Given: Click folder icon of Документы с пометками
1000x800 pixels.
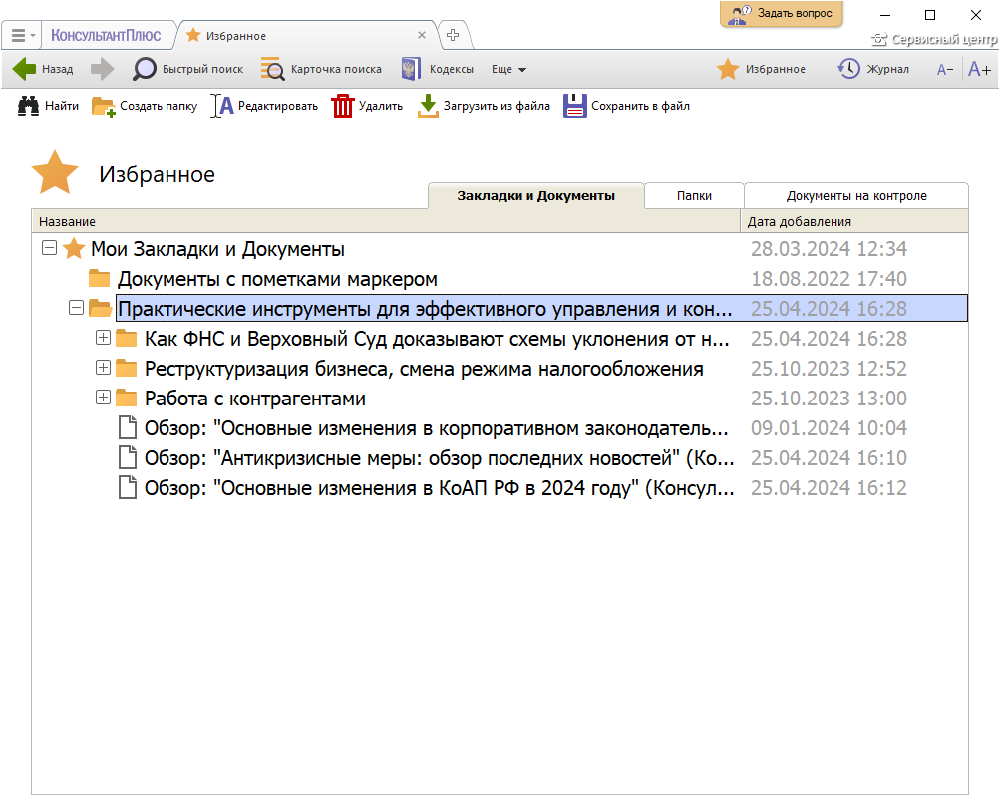Looking at the screenshot, I should tap(99, 278).
